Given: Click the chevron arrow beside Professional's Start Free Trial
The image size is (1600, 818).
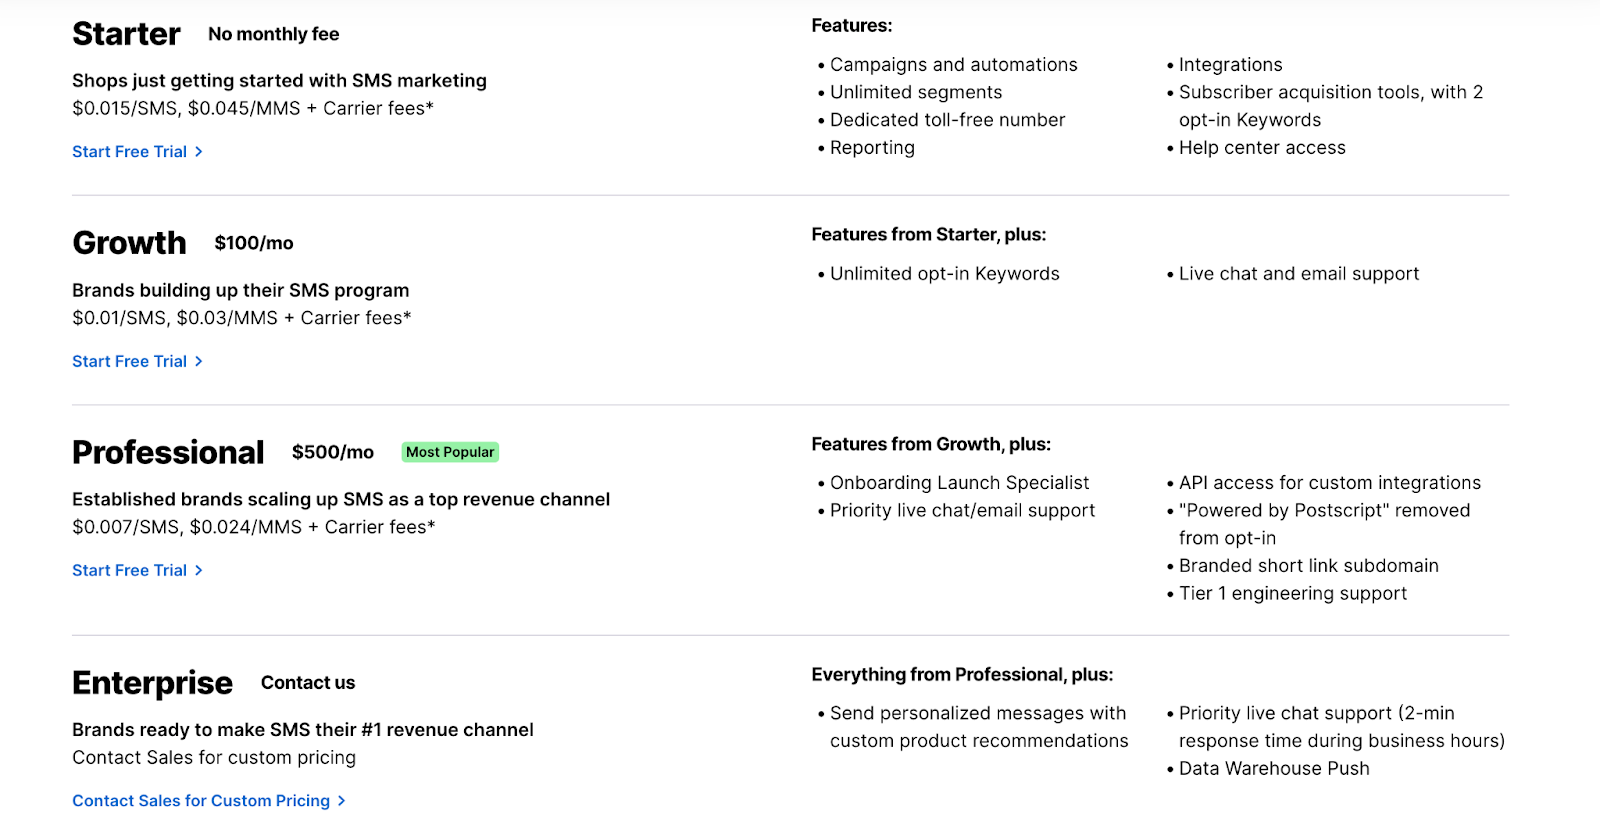Looking at the screenshot, I should tap(199, 570).
